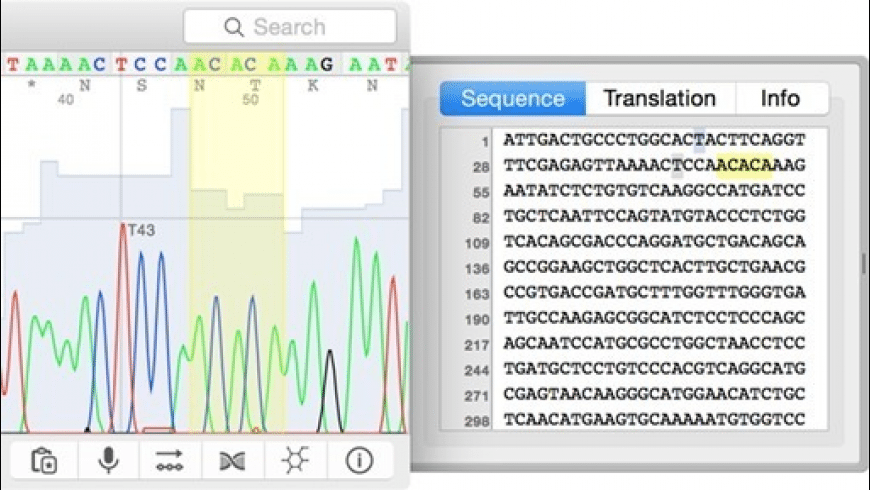Open the circled info icon in toolbar
Viewport: 870px width, 490px height.
pyautogui.click(x=359, y=460)
